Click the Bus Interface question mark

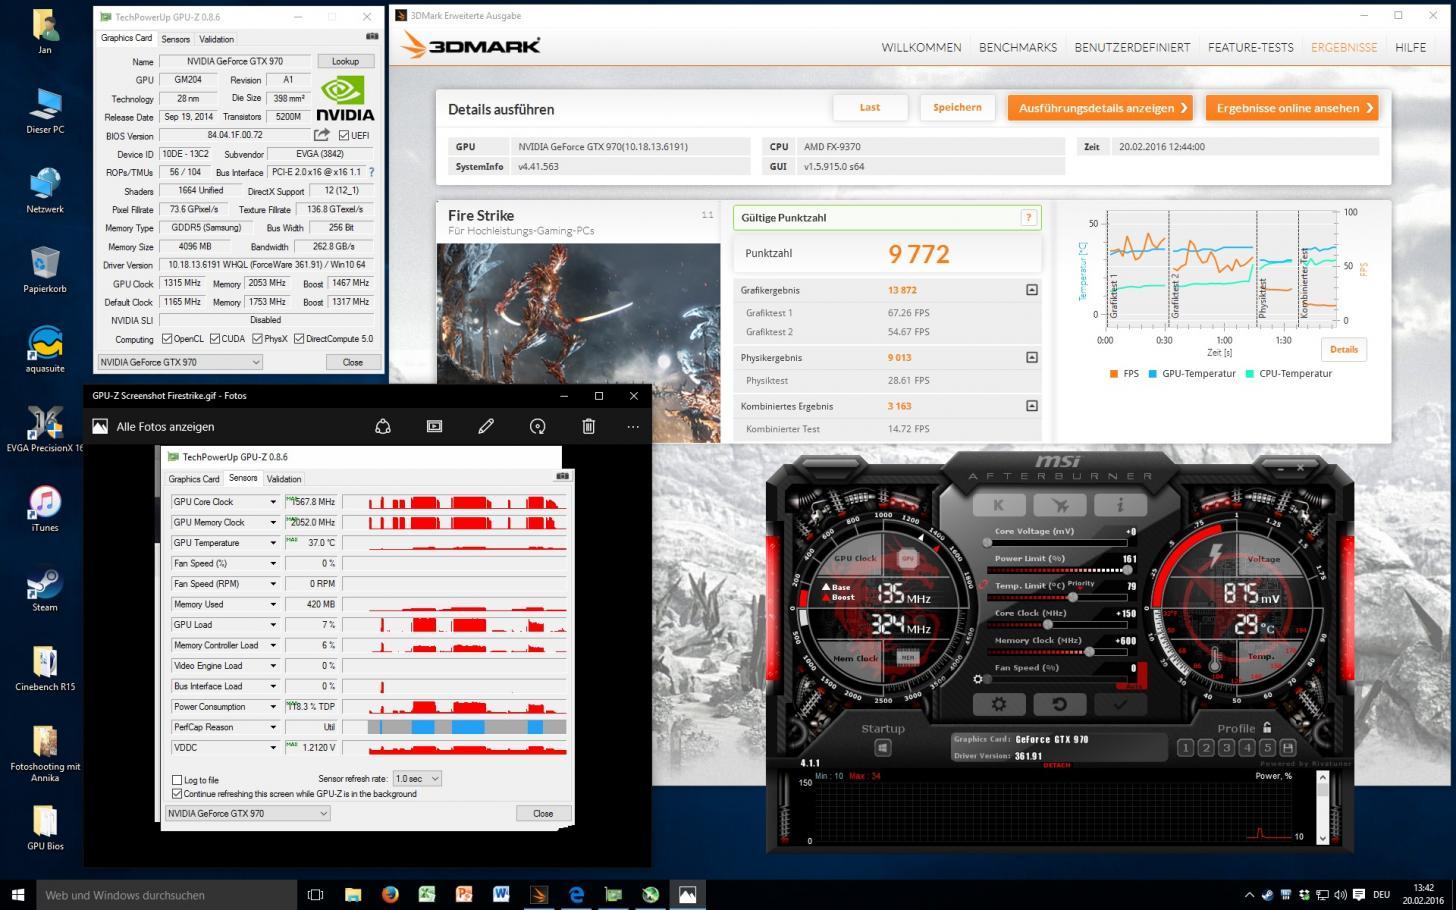(x=372, y=172)
